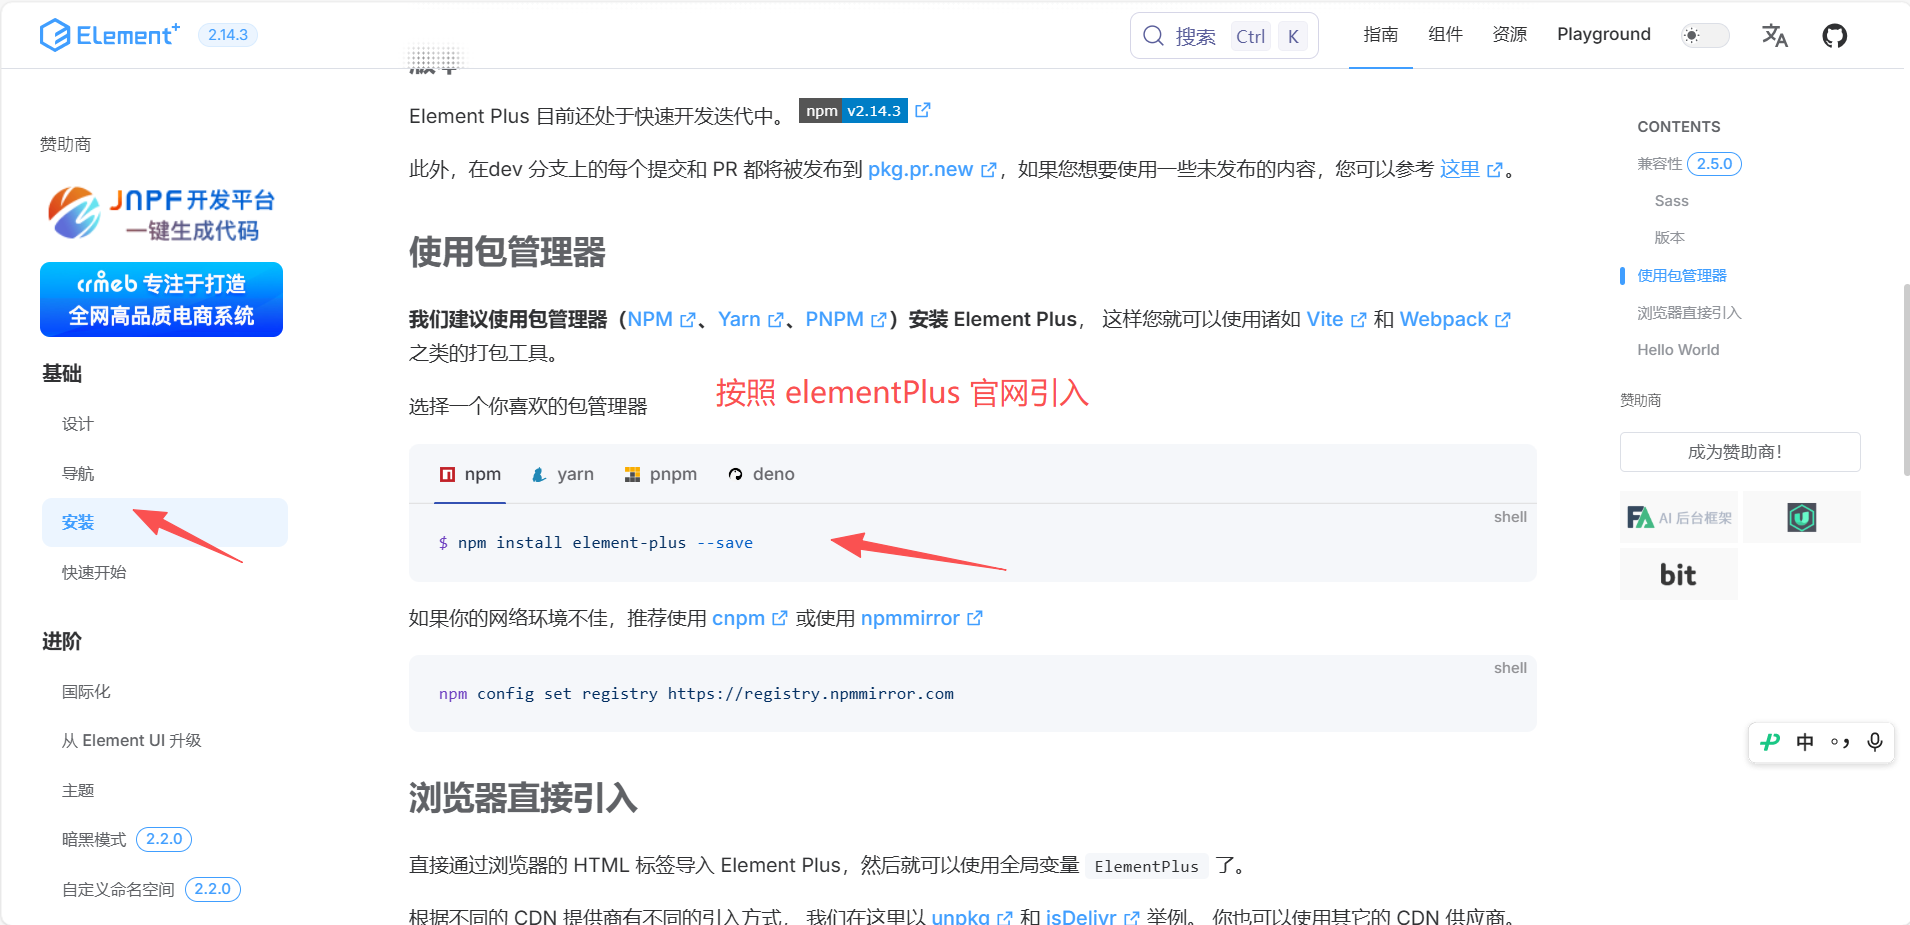Open the PNPM package manager link
The image size is (1910, 925).
[845, 319]
